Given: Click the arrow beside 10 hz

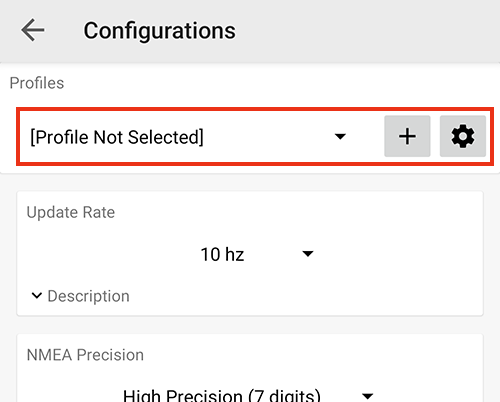Looking at the screenshot, I should point(308,254).
